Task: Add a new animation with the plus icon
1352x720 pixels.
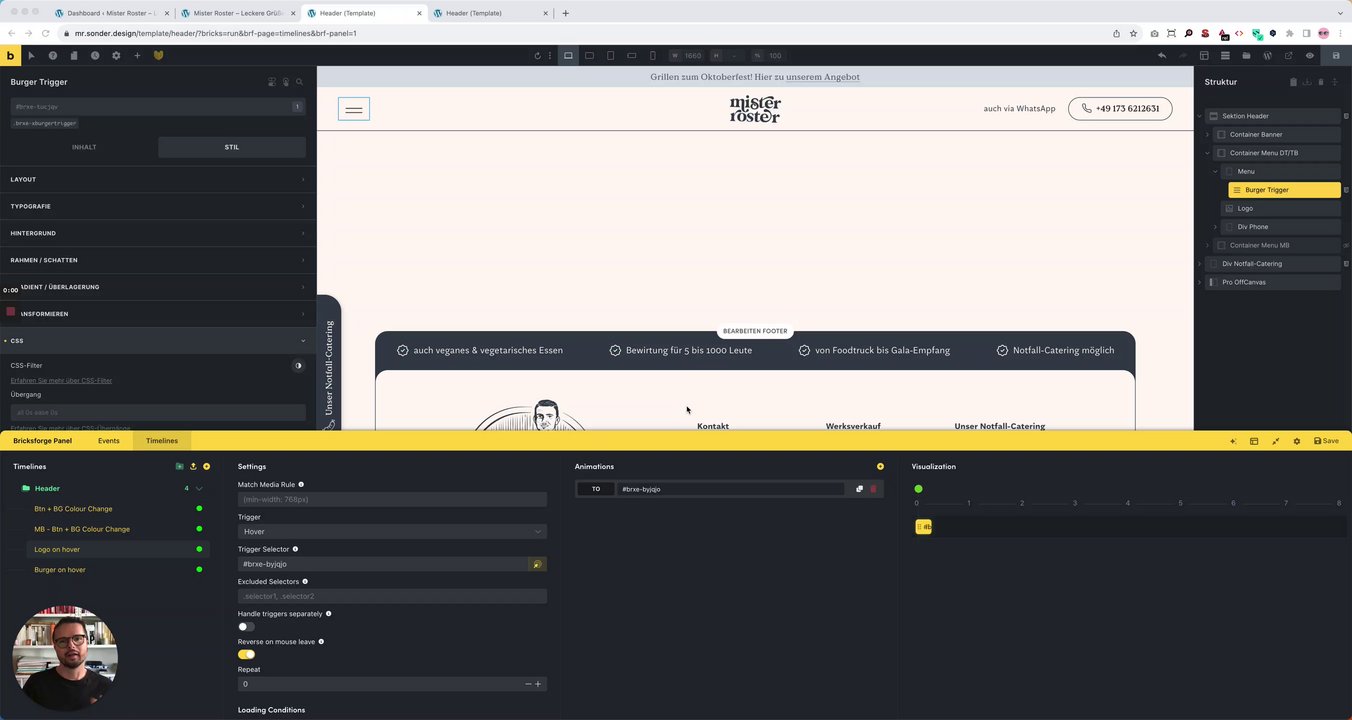Action: coord(880,467)
